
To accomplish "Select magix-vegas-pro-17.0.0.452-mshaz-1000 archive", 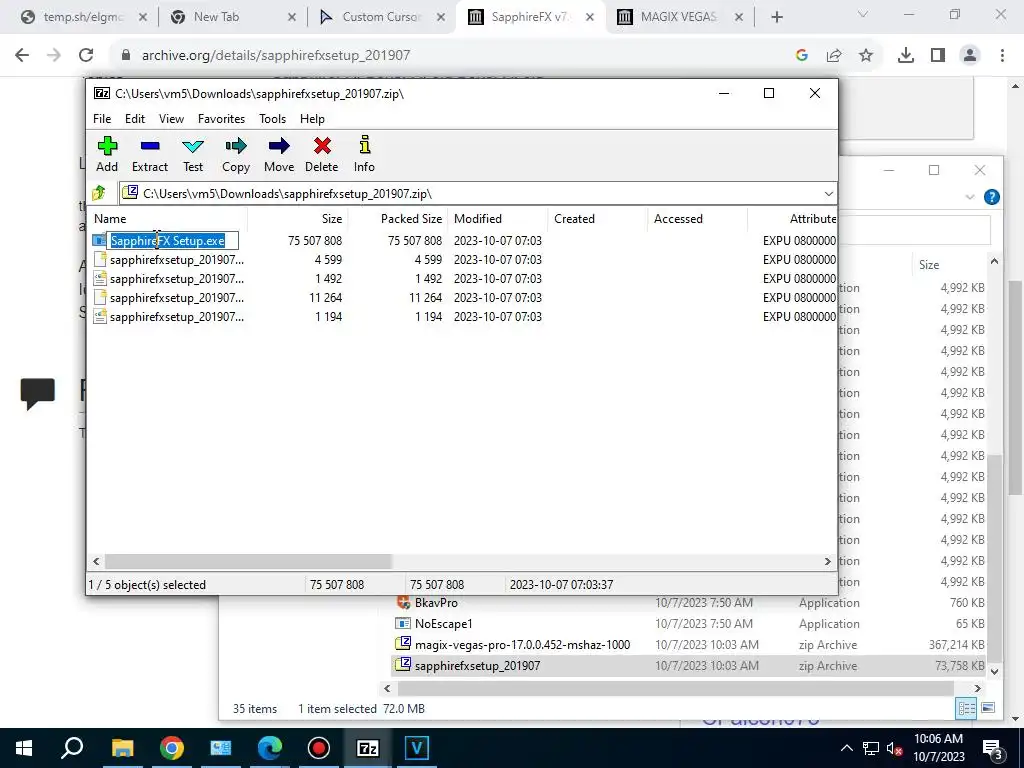I will pos(522,645).
